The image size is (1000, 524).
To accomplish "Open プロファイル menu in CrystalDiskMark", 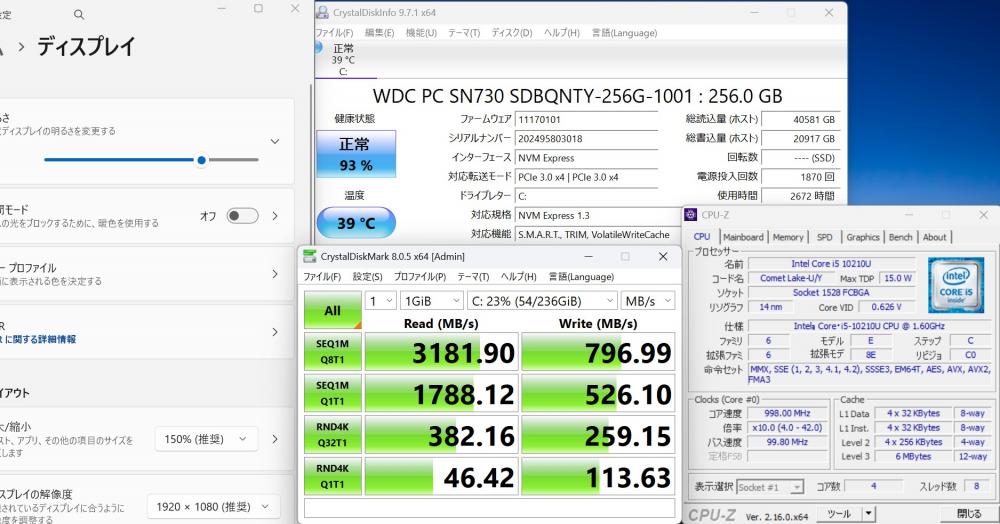I will (x=420, y=277).
